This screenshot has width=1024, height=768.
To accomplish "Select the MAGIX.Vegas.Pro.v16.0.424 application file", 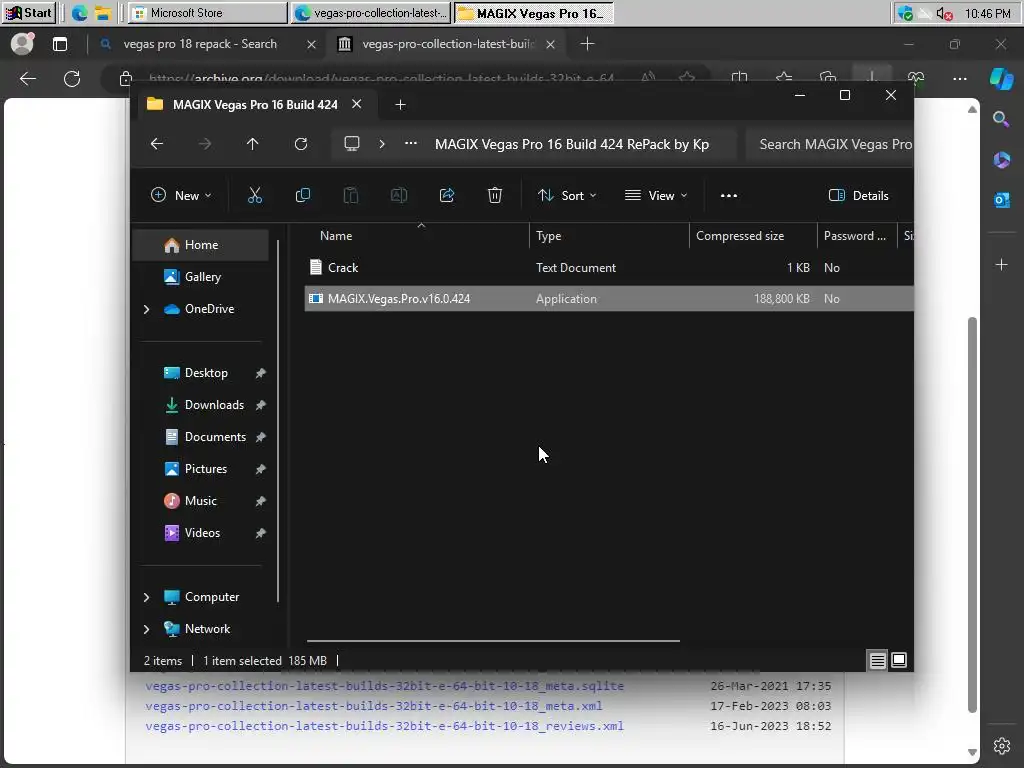I will [609, 298].
